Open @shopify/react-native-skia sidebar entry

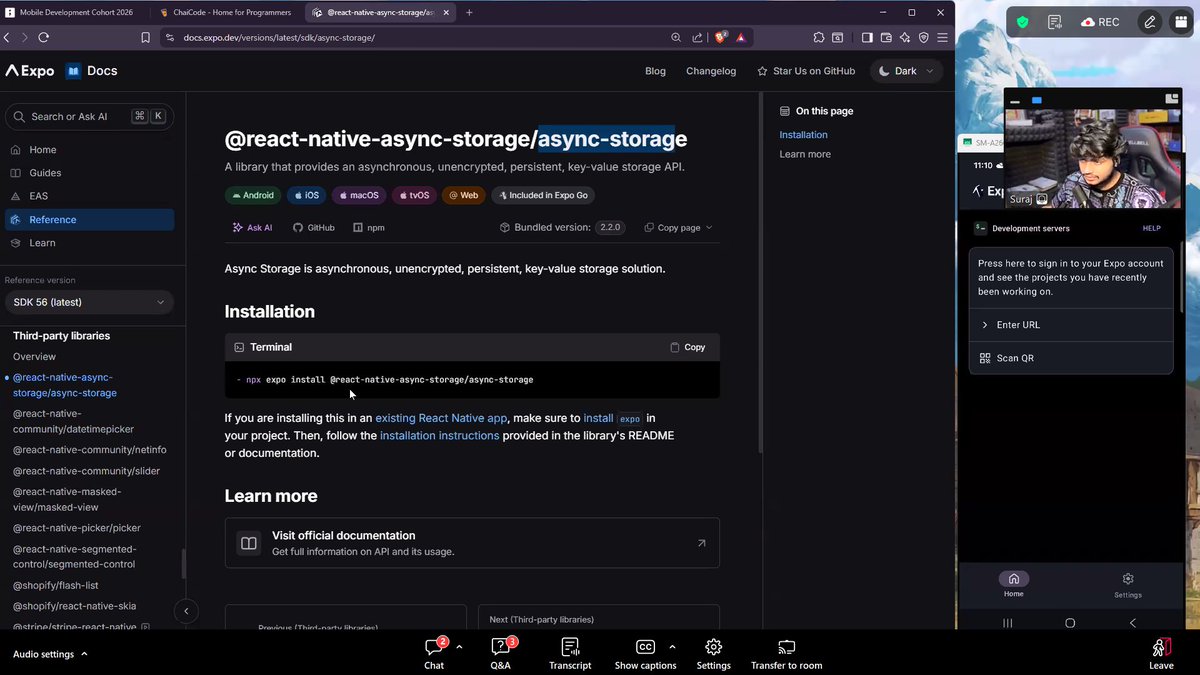(74, 606)
